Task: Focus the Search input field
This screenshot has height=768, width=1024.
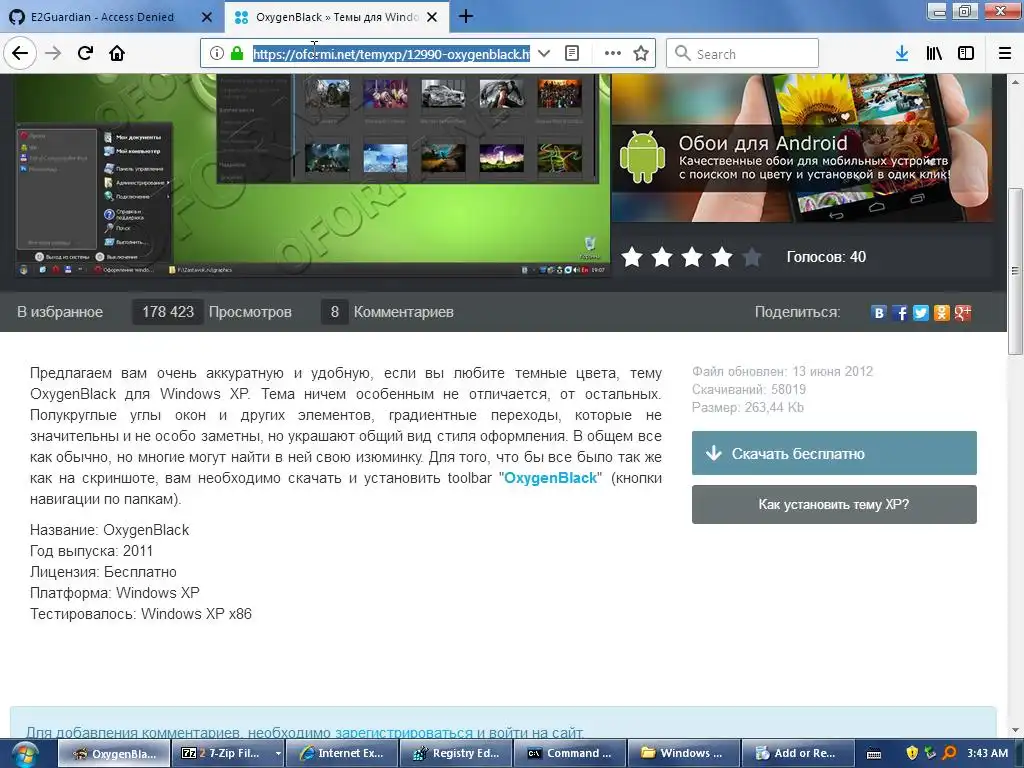Action: pos(743,53)
